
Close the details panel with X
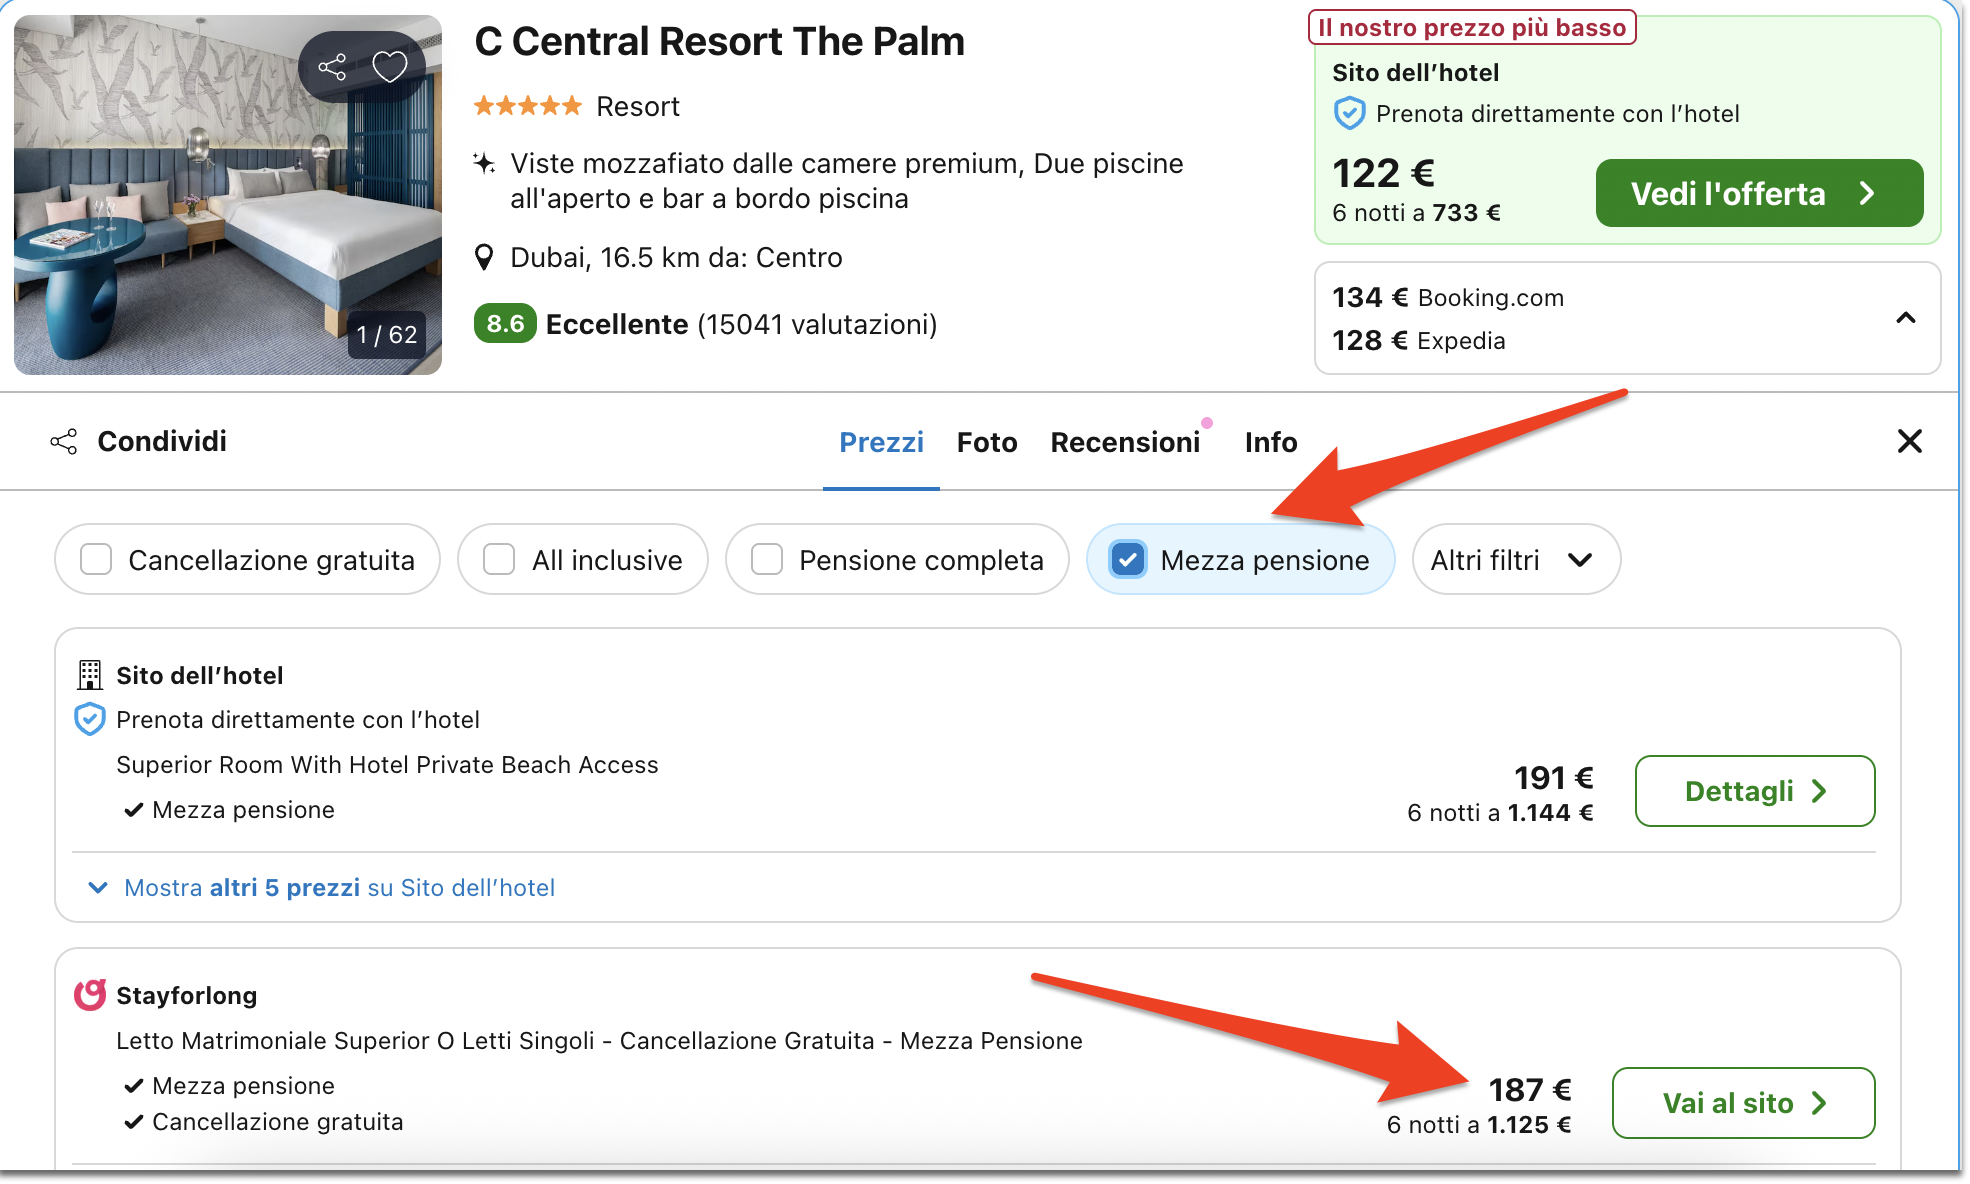[1909, 441]
